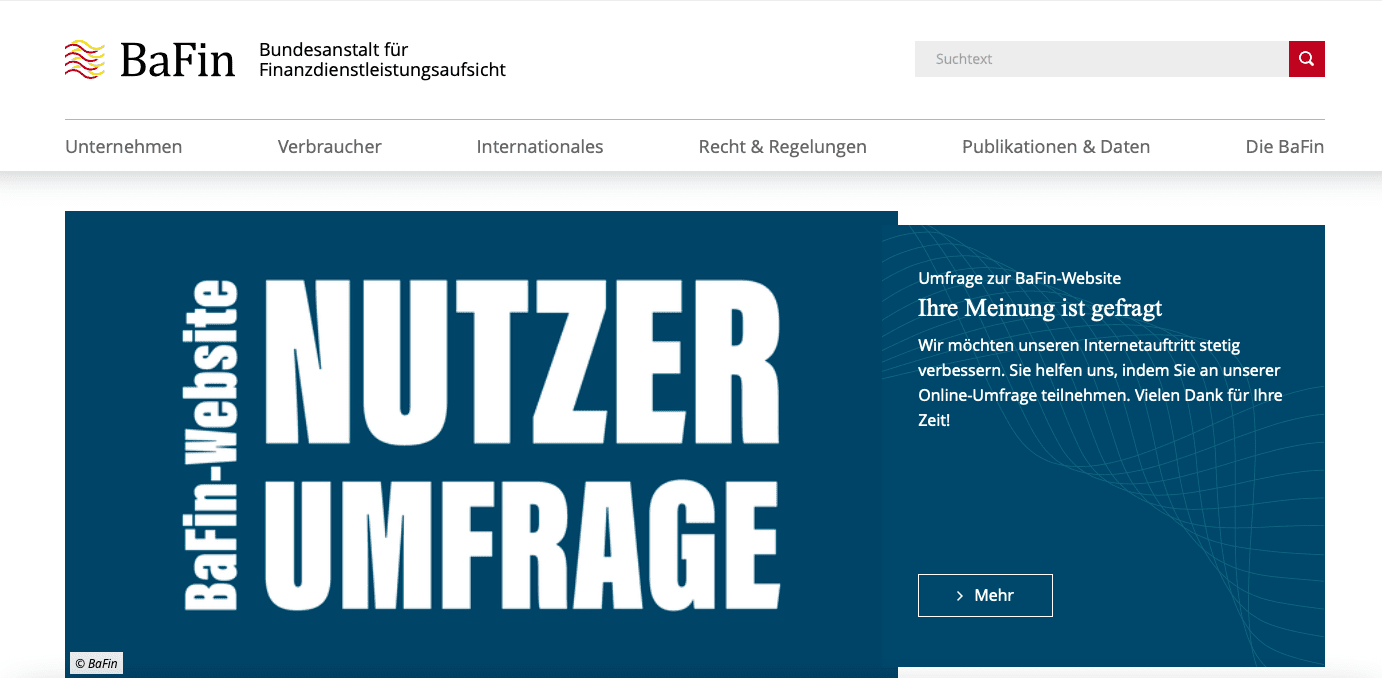Open the Publikationen & Daten menu
The image size is (1382, 678).
click(1056, 147)
